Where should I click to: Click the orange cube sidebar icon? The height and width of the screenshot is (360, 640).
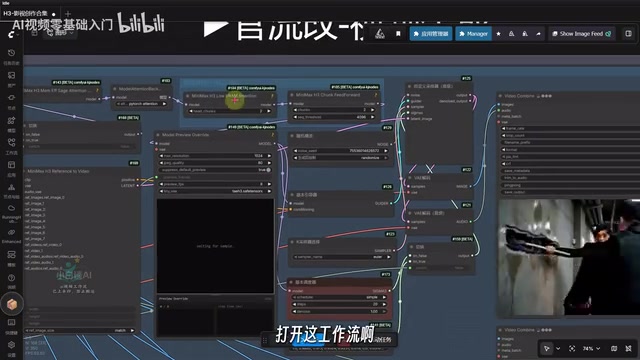point(12,304)
